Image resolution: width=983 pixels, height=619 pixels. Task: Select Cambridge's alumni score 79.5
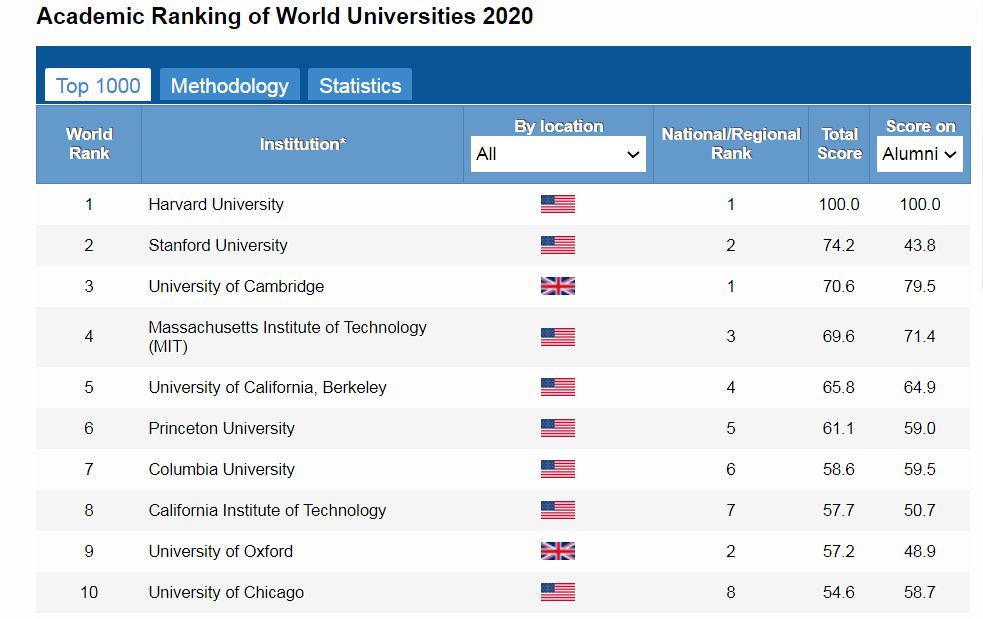click(920, 286)
